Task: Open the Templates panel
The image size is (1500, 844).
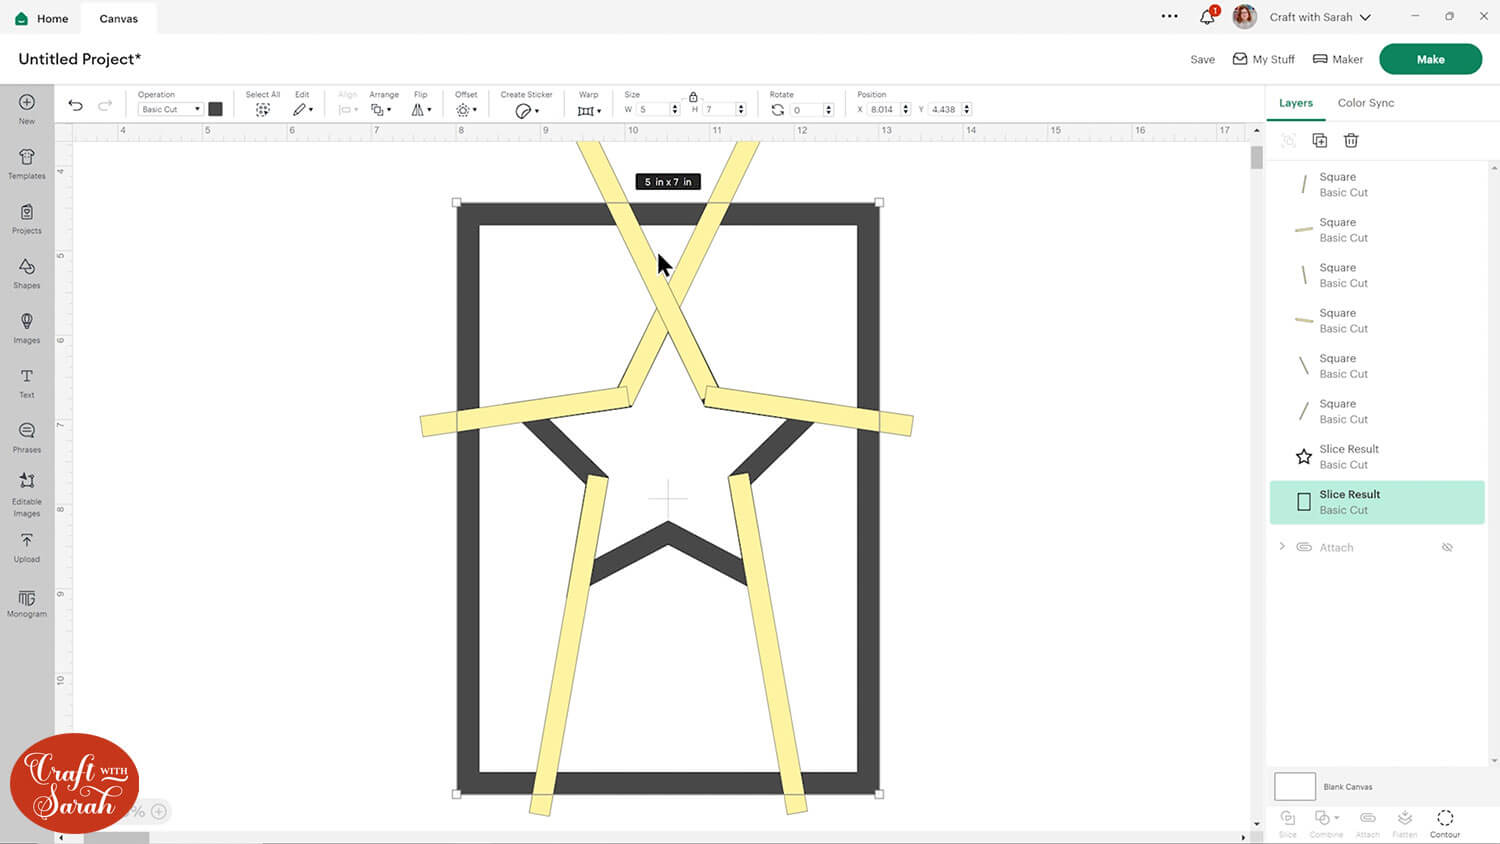Action: click(x=27, y=163)
